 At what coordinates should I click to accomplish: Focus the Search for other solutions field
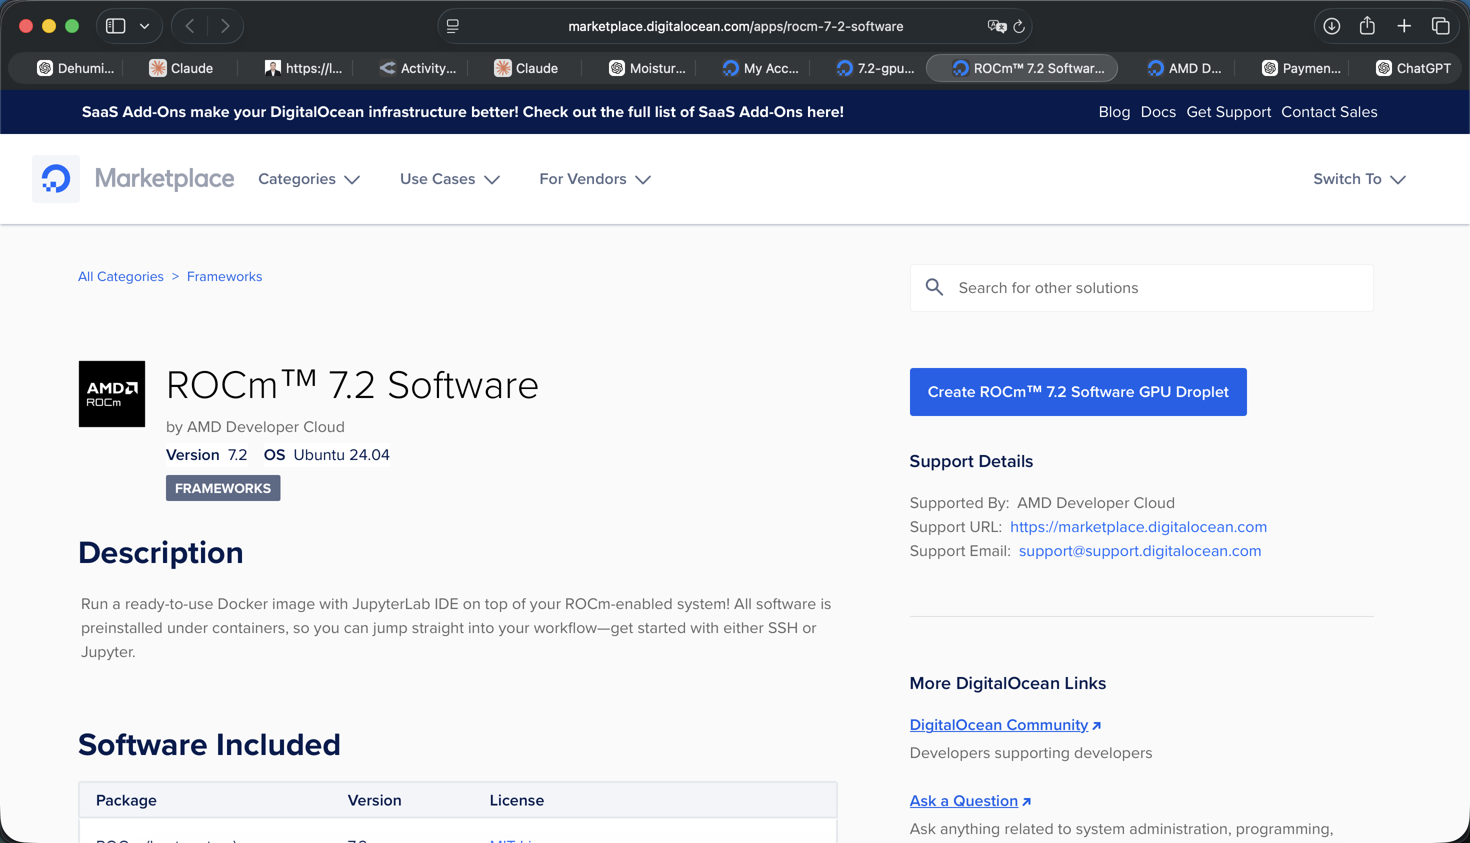(1141, 288)
